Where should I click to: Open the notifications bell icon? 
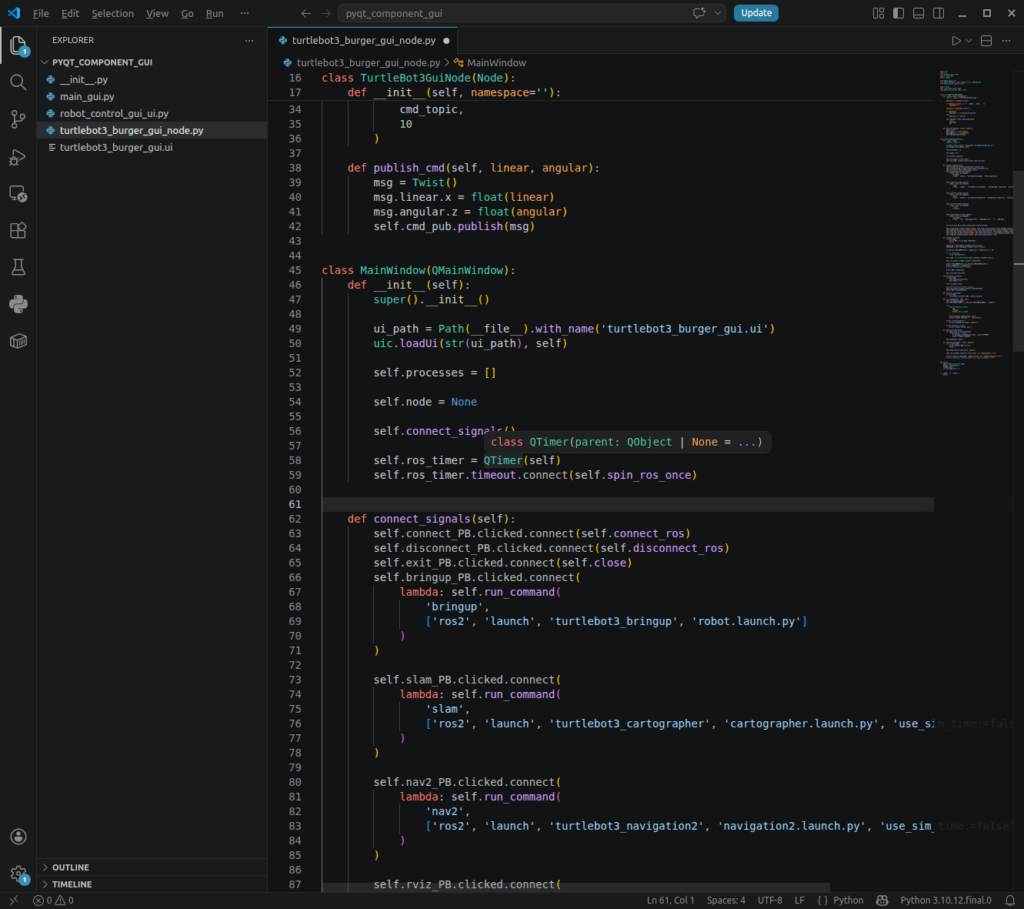point(1010,901)
